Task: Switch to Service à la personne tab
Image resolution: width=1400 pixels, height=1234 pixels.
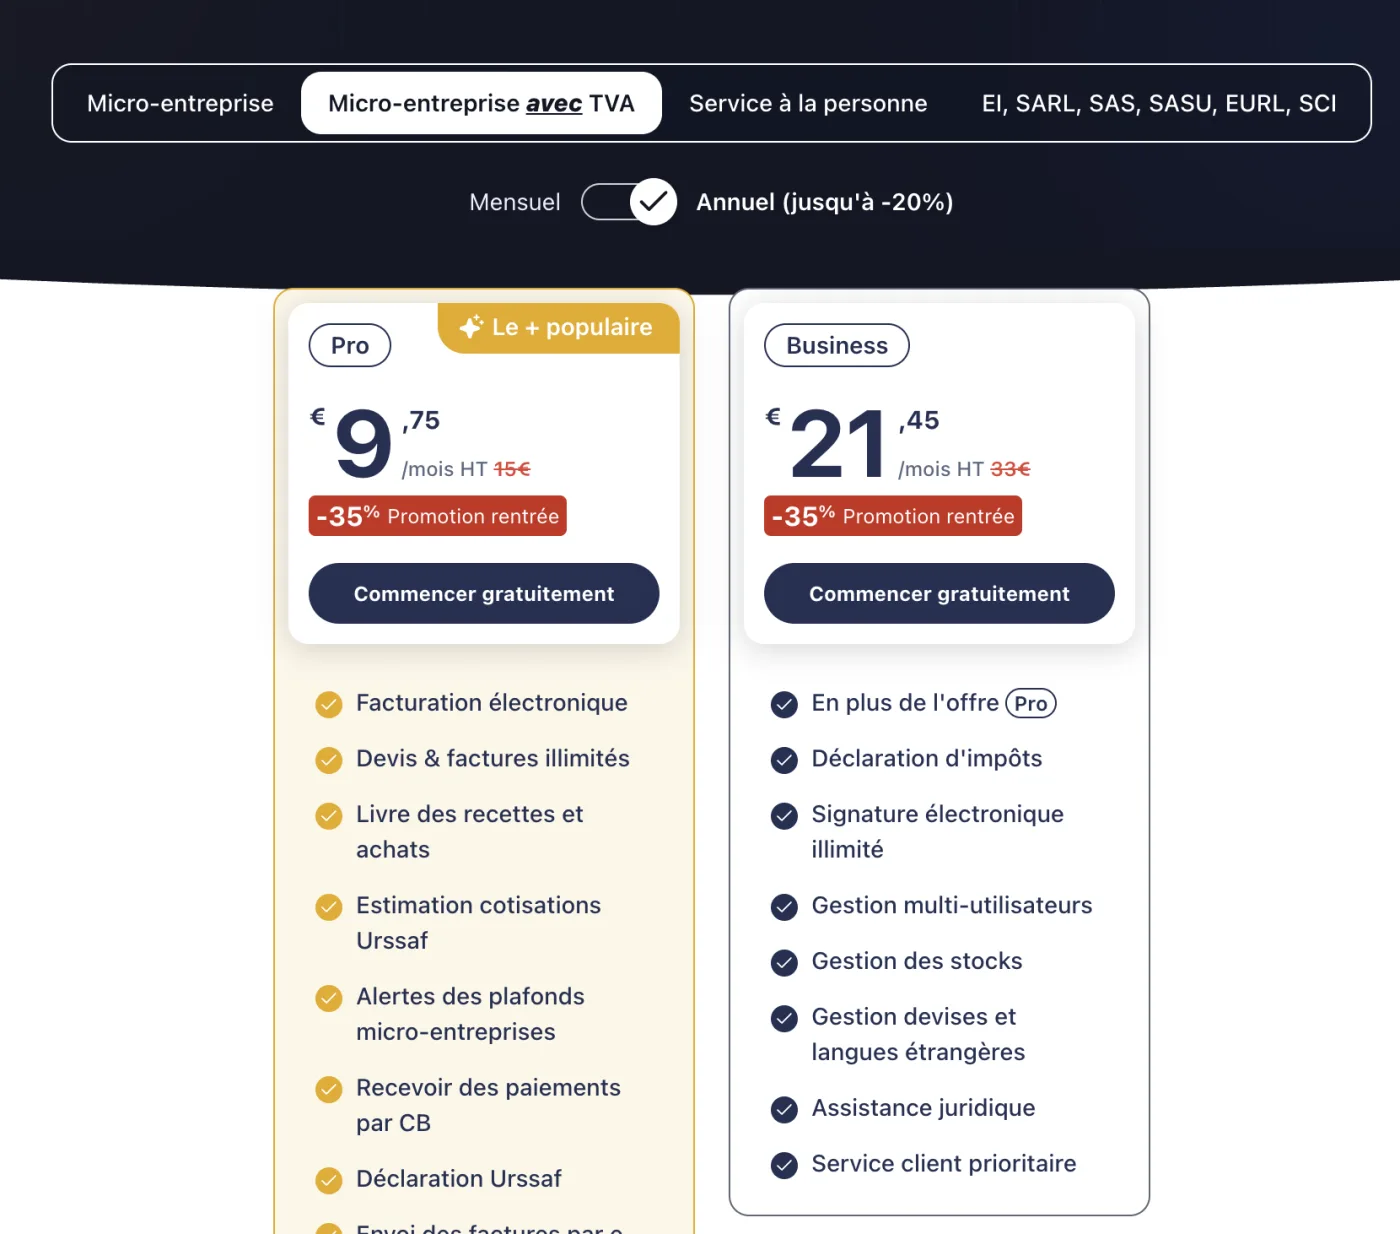Action: coord(808,103)
